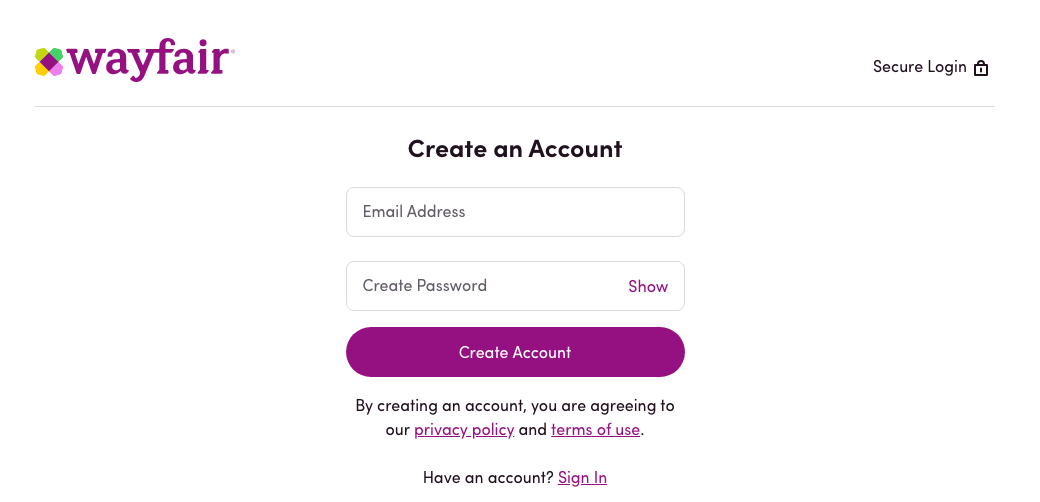1040x502 pixels.
Task: Click the pink petal of the Wayfair logo
Action: click(57, 69)
